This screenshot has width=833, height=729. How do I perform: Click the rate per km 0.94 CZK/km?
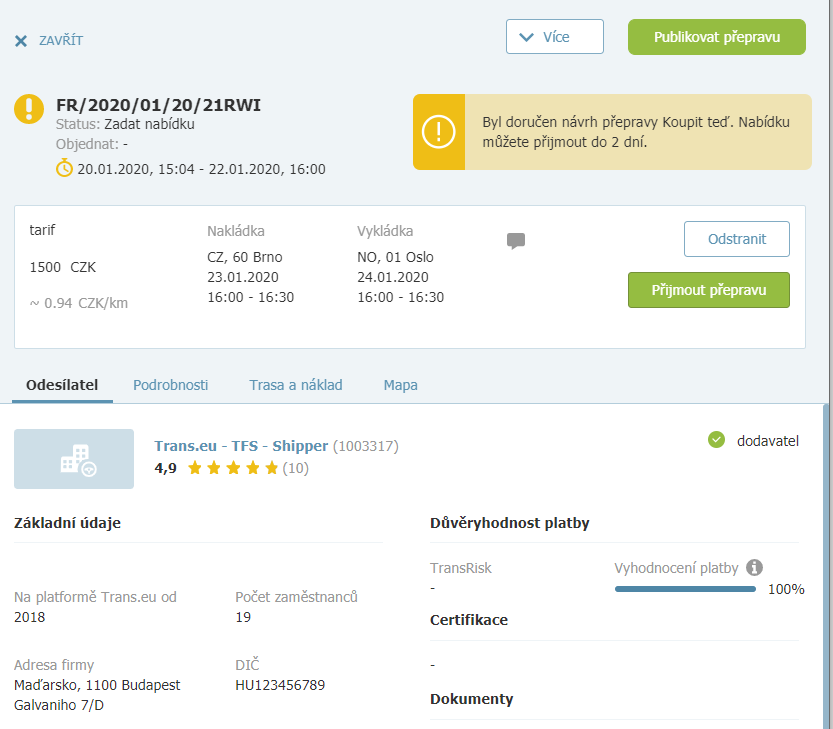[x=79, y=303]
